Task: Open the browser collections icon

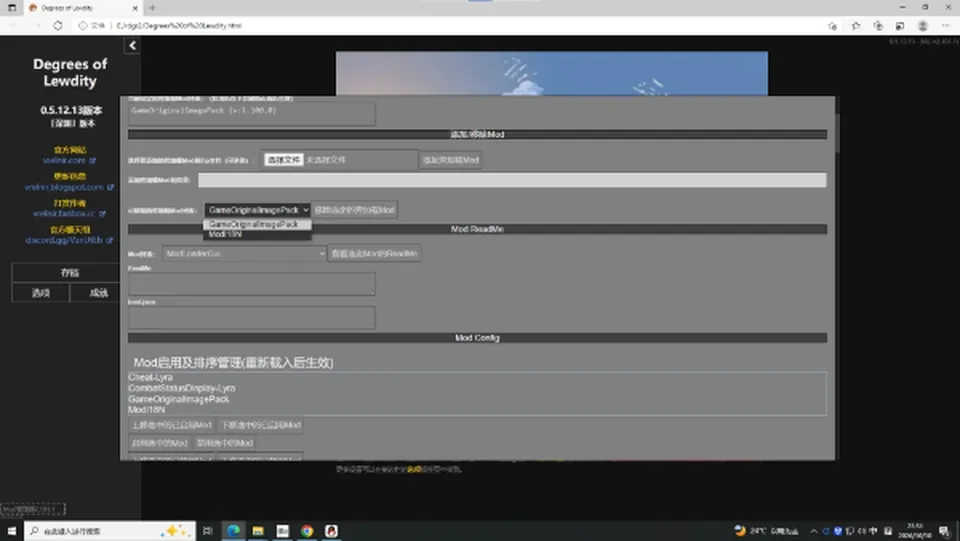Action: [878, 26]
